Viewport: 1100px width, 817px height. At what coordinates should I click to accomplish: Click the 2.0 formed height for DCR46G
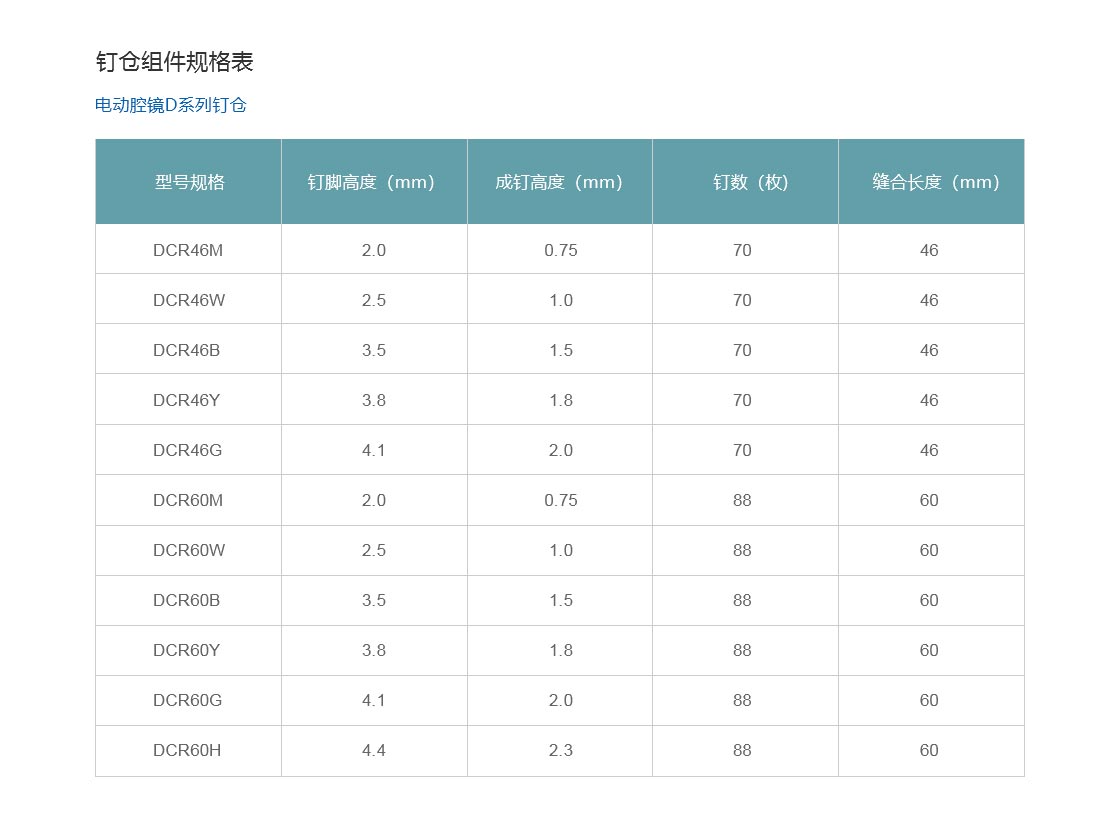561,450
